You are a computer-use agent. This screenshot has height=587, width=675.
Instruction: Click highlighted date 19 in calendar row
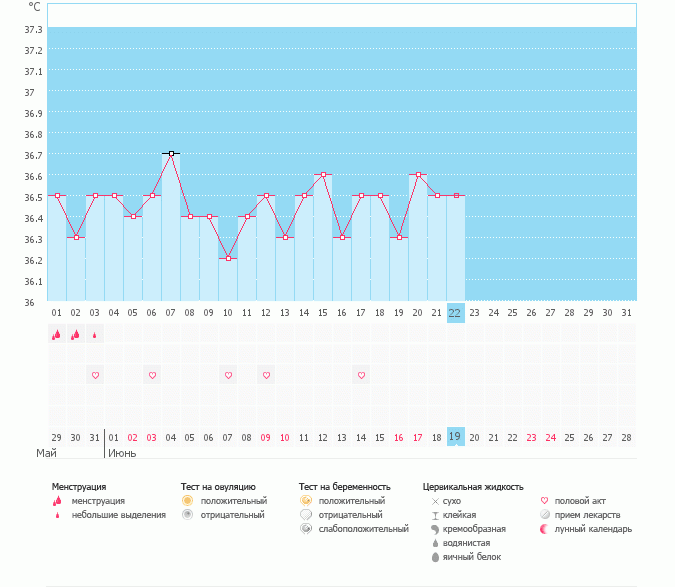pyautogui.click(x=455, y=437)
